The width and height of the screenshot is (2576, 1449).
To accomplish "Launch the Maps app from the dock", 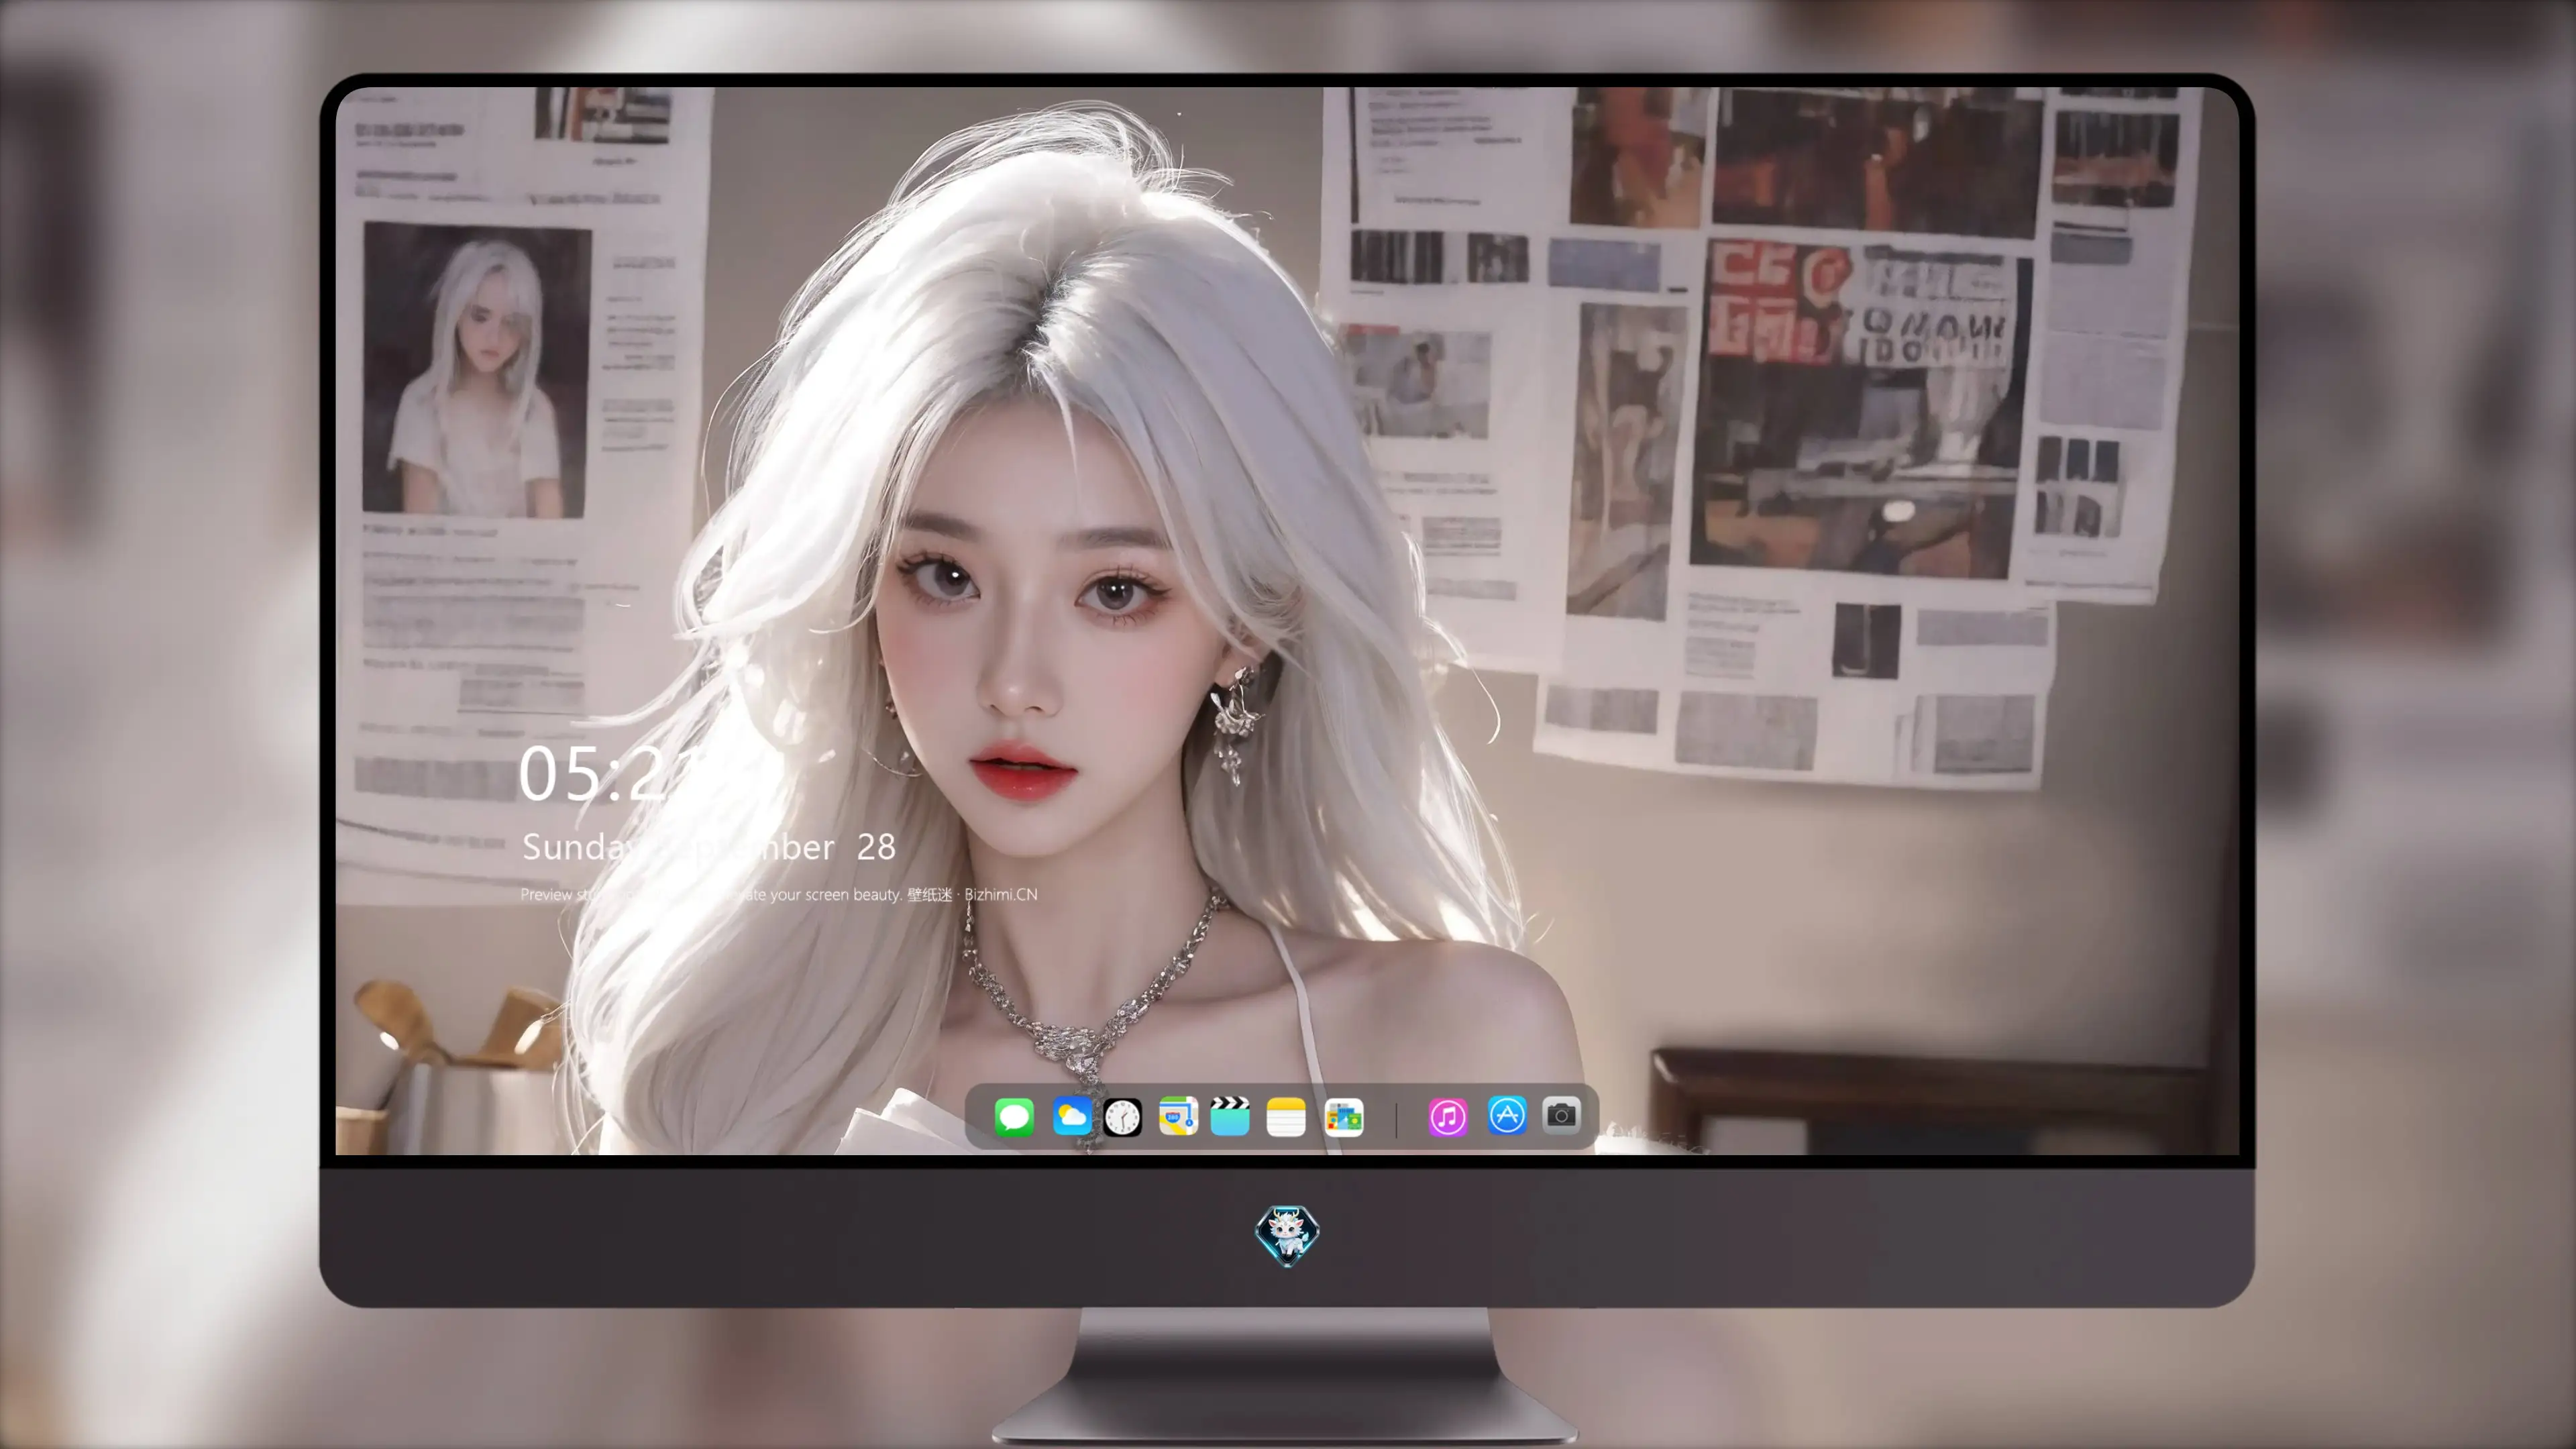I will (x=1178, y=1116).
